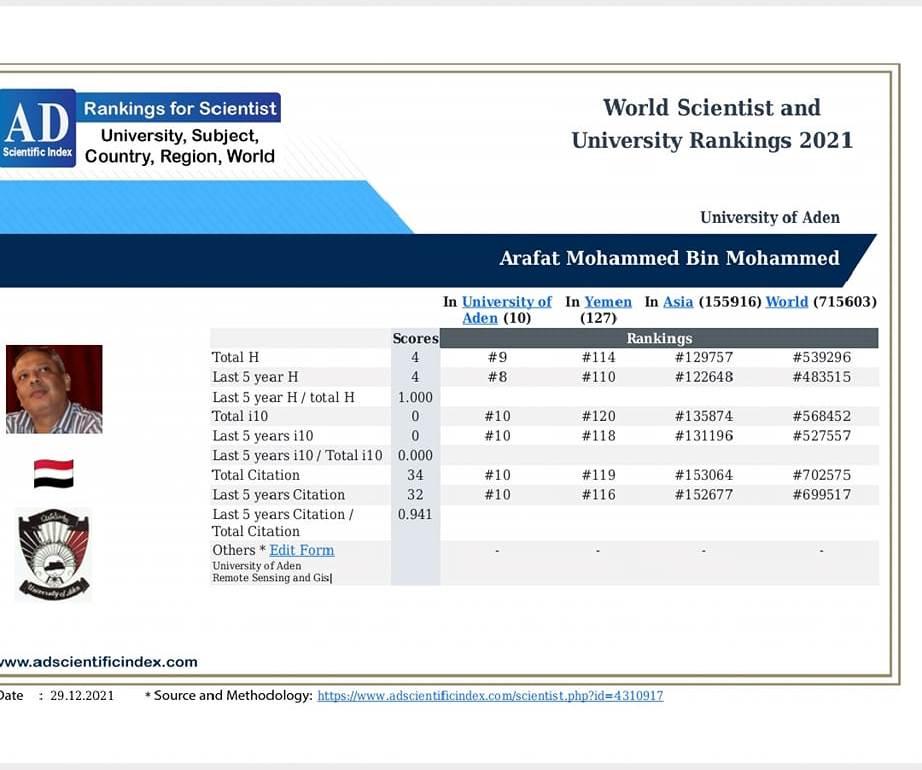Open the Source and Methodology URL

coord(490,696)
